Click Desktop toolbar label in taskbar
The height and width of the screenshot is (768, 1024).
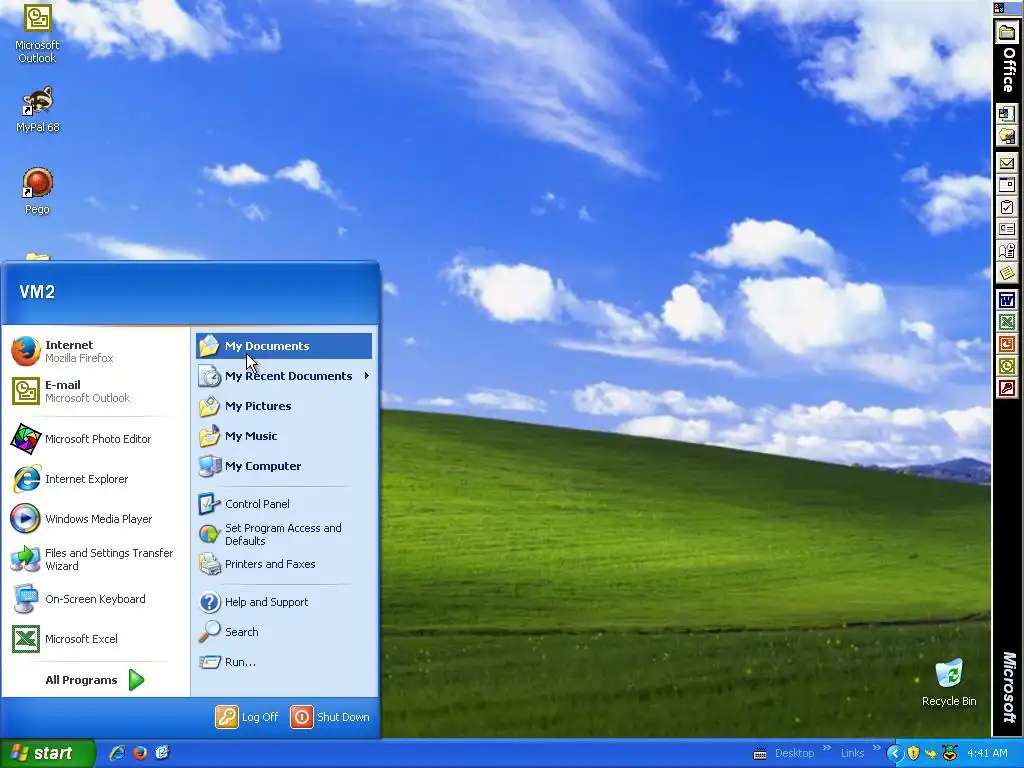(794, 754)
